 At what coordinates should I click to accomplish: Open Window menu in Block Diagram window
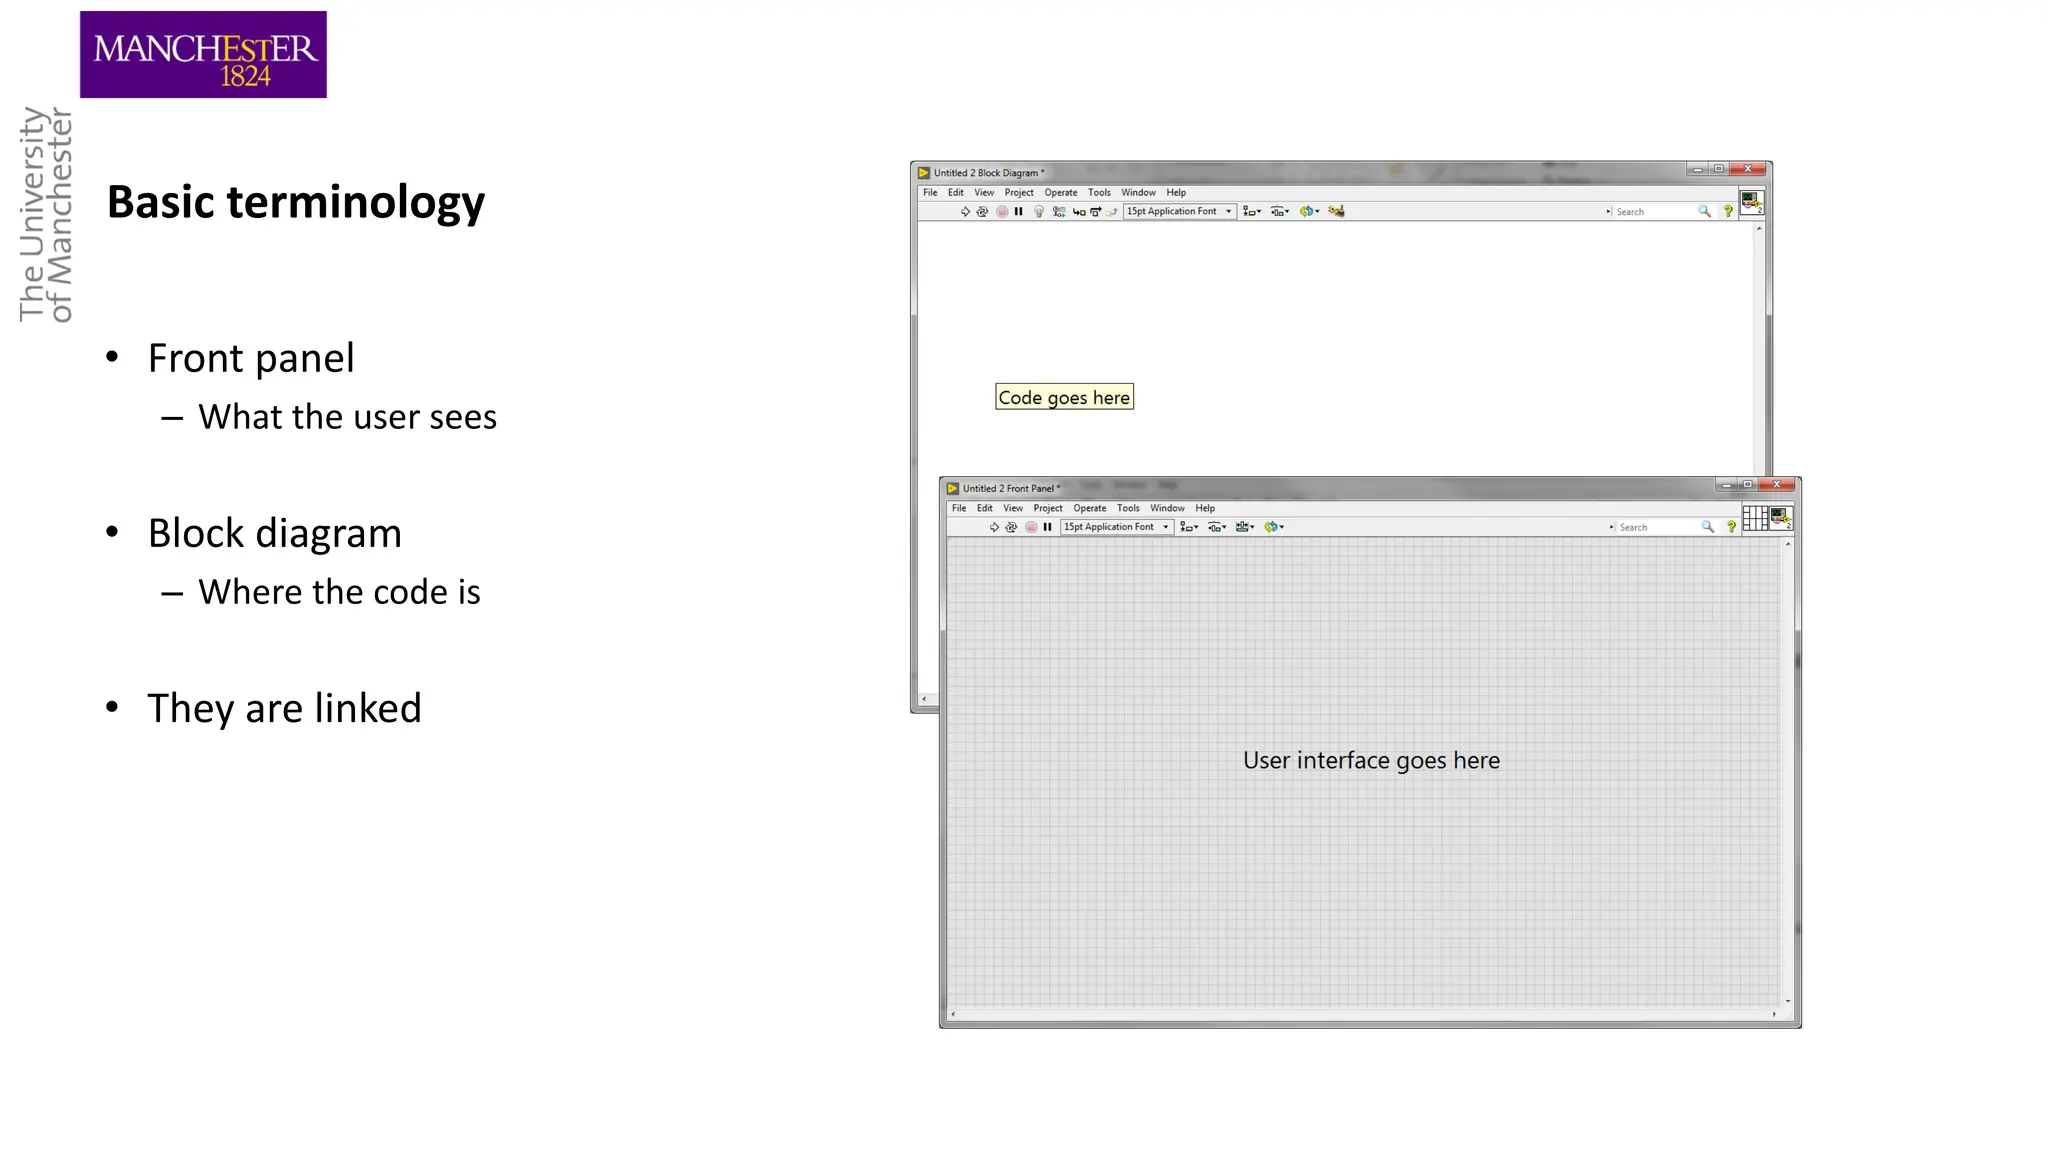1138,192
